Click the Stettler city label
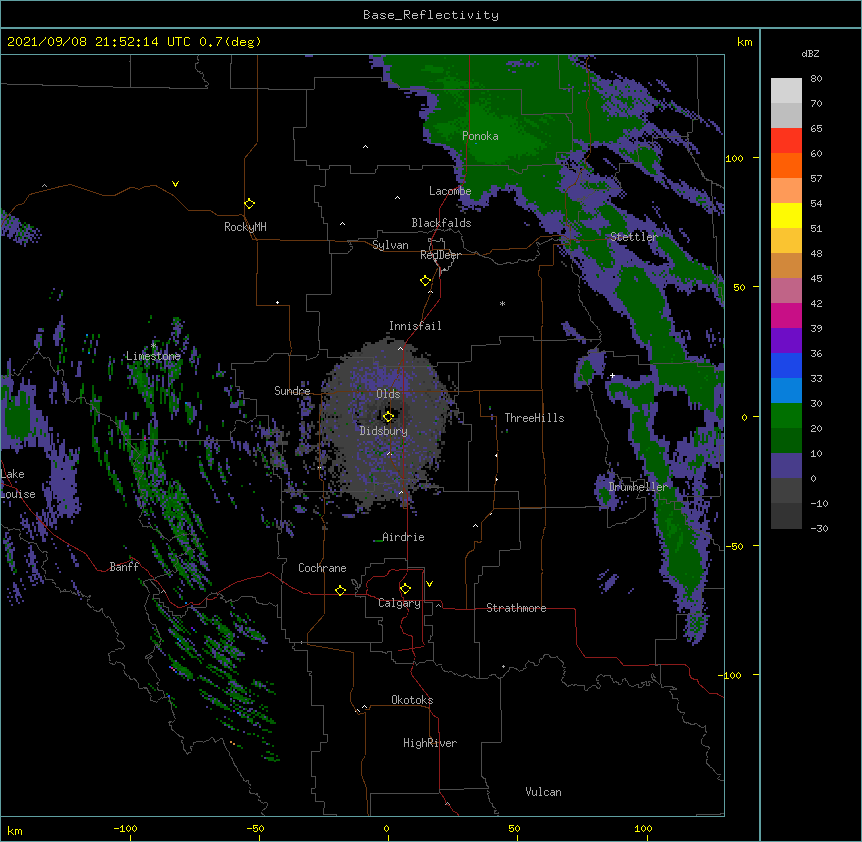Image resolution: width=862 pixels, height=842 pixels. 633,237
